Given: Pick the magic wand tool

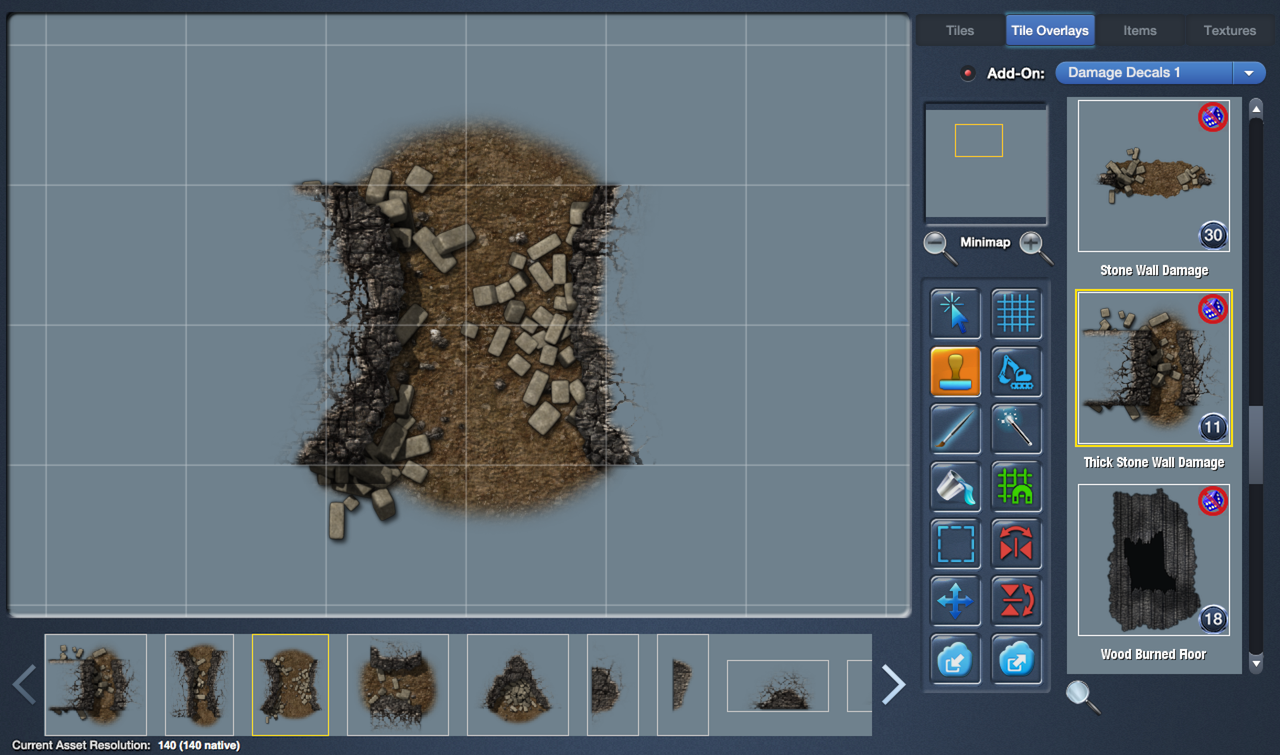Looking at the screenshot, I should (x=1016, y=430).
